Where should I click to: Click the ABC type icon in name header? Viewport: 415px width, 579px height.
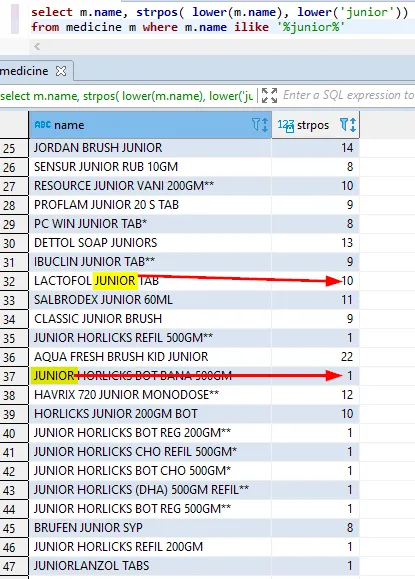42,125
